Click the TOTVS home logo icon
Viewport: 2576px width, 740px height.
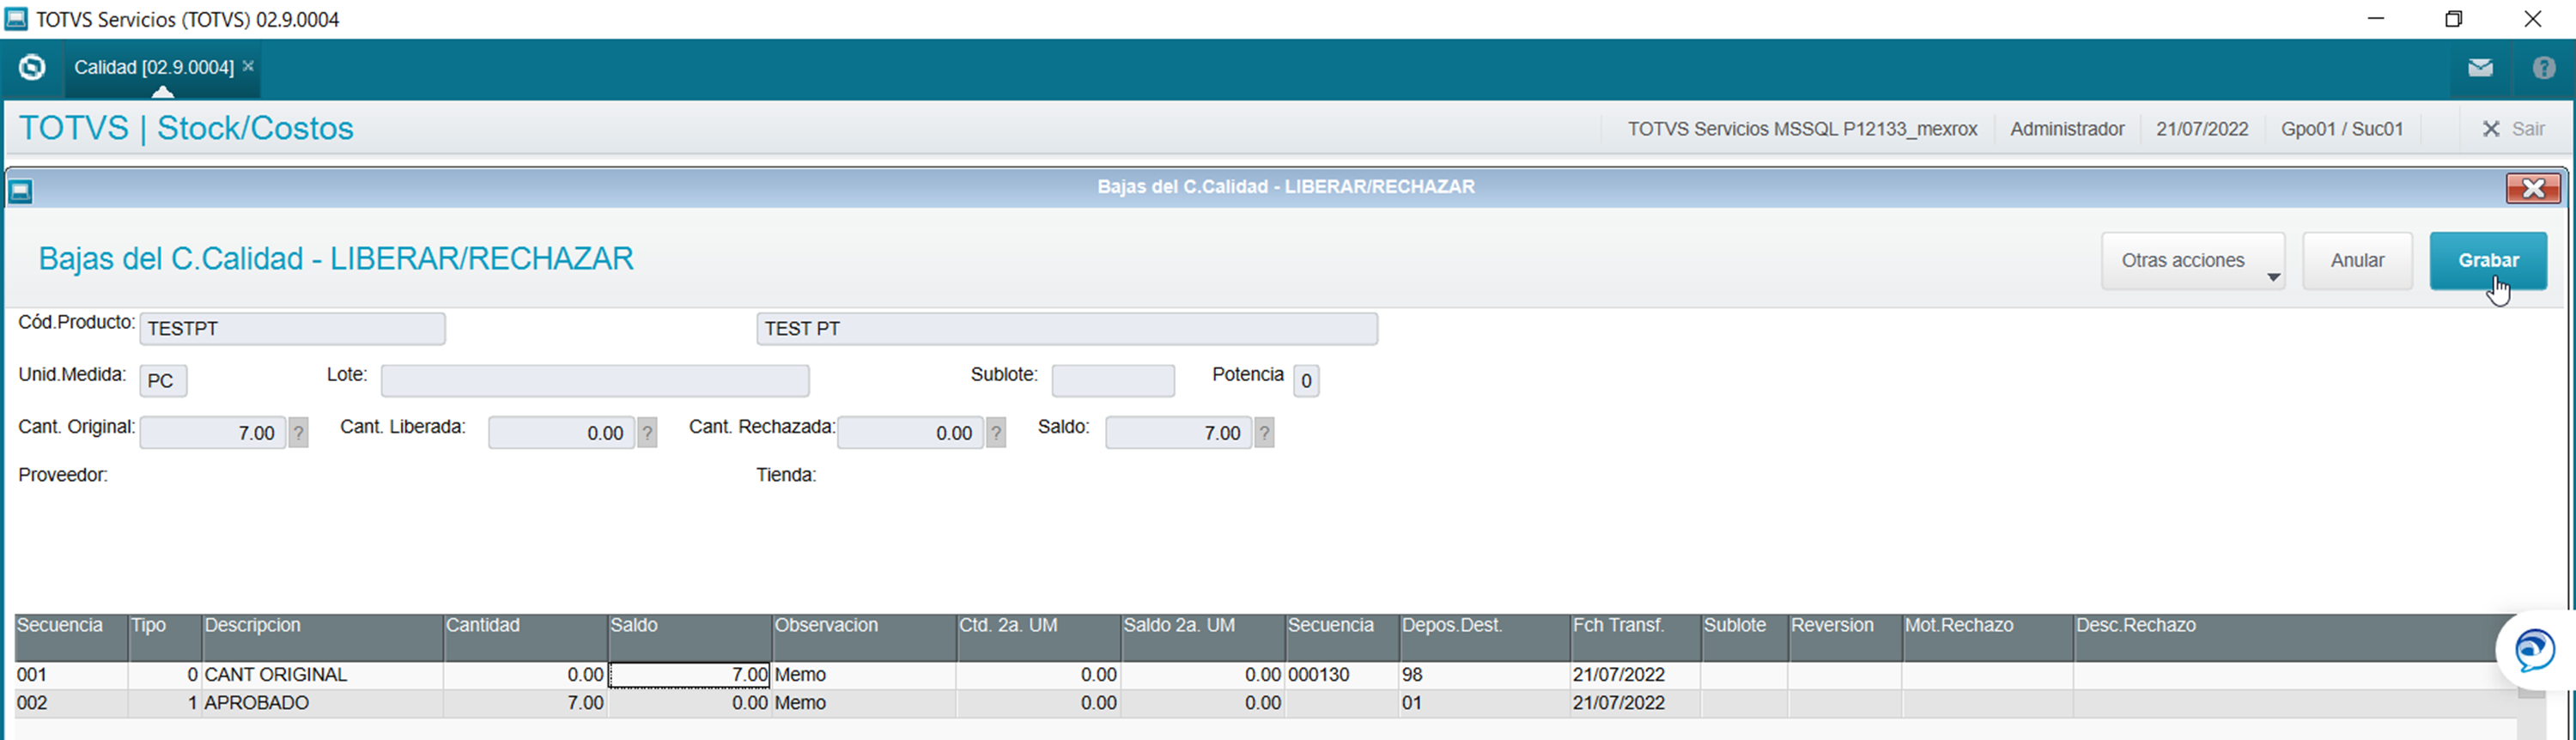[x=32, y=67]
